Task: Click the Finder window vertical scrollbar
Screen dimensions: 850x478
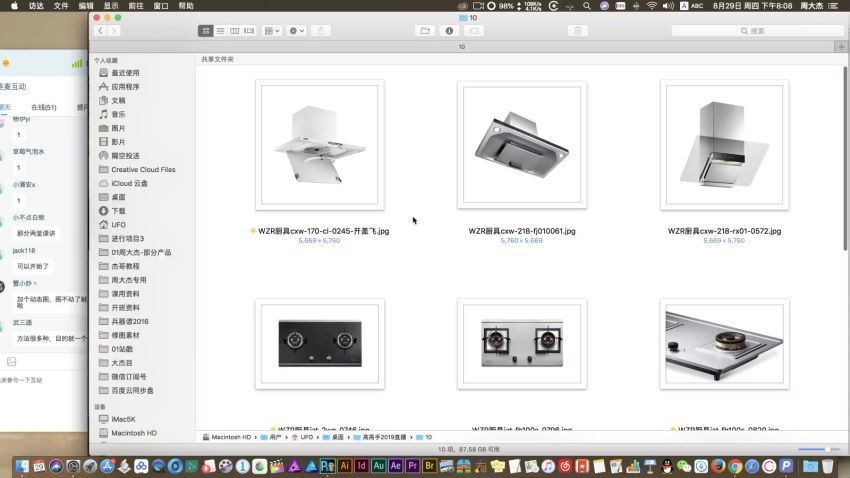Action: pyautogui.click(x=845, y=157)
